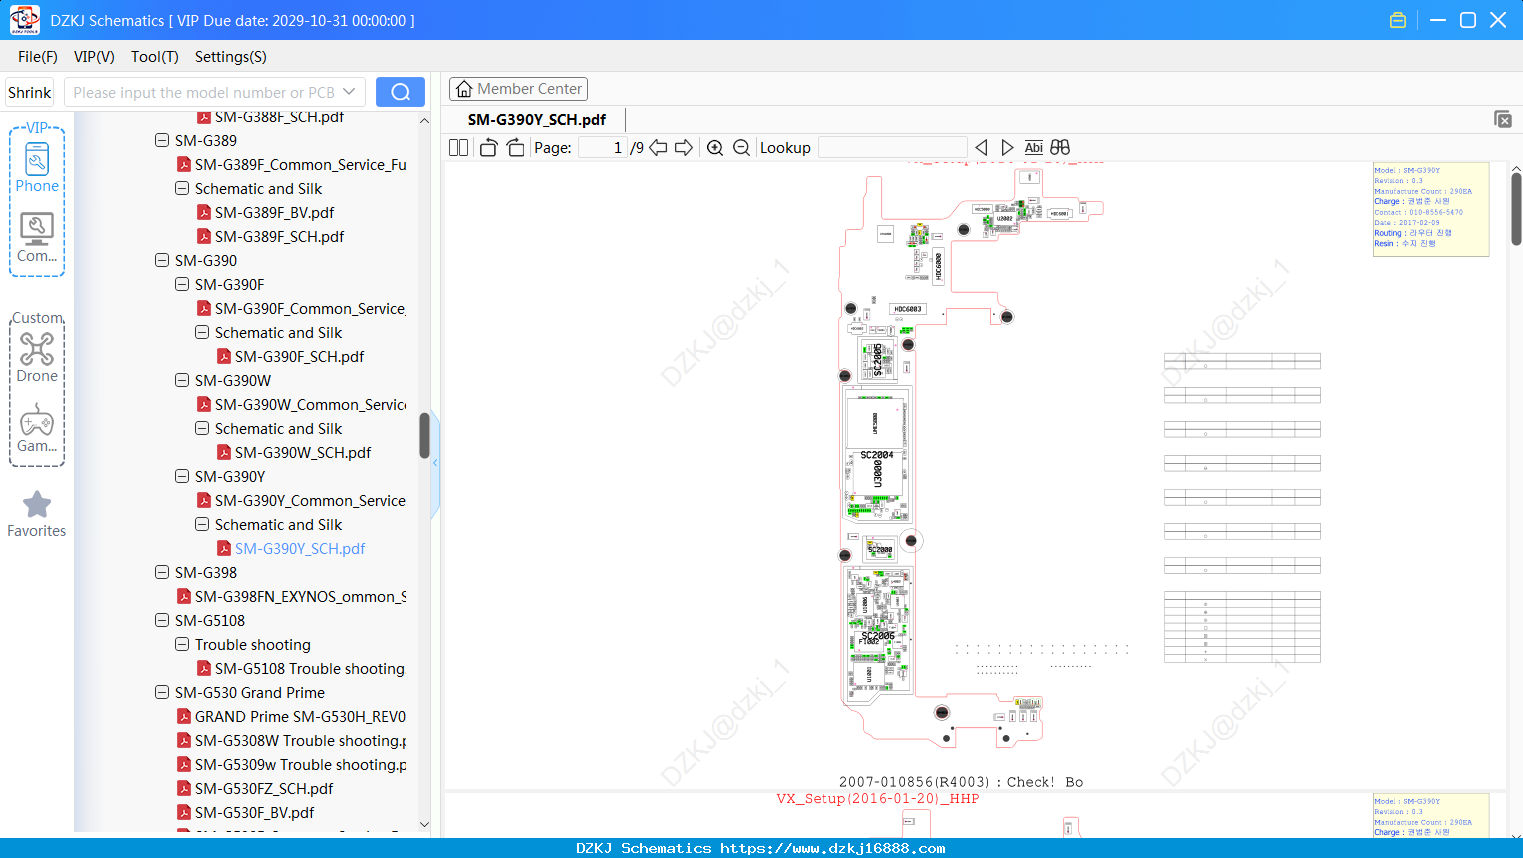Open SM-G390F_SCH.pdf file
The height and width of the screenshot is (858, 1523).
pyautogui.click(x=290, y=356)
